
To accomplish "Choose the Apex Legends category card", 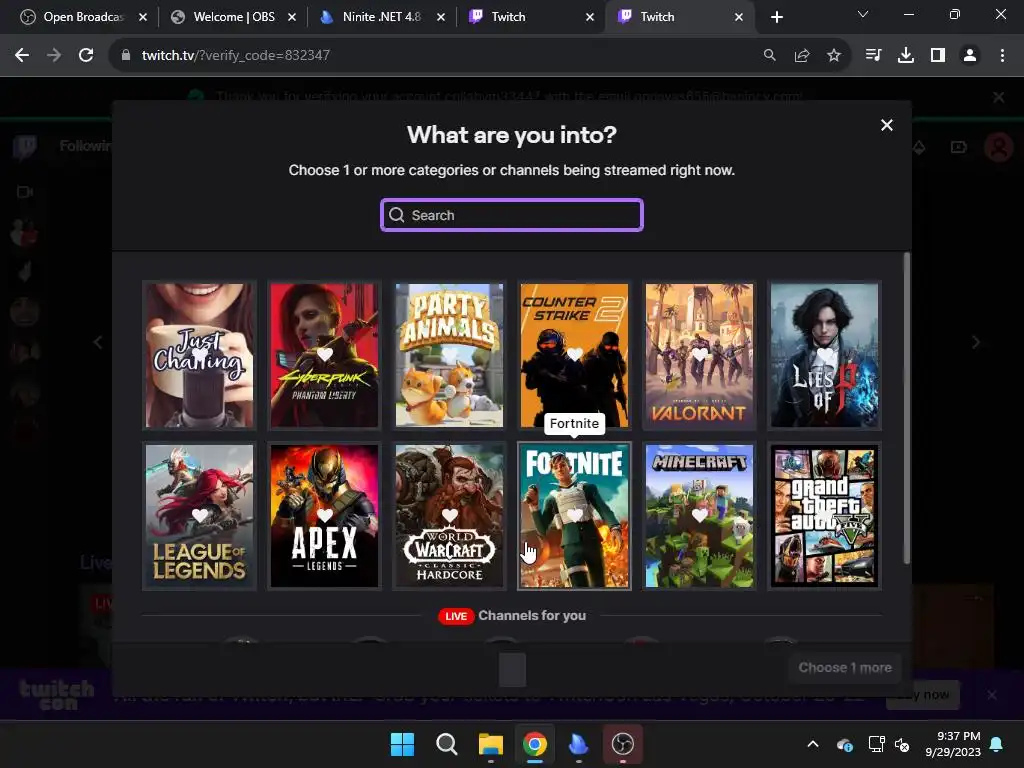I will click(325, 516).
